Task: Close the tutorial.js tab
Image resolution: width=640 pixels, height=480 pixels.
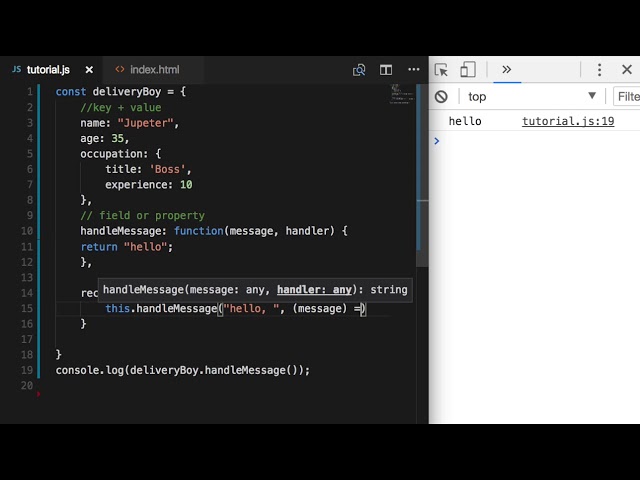Action: pos(89,70)
